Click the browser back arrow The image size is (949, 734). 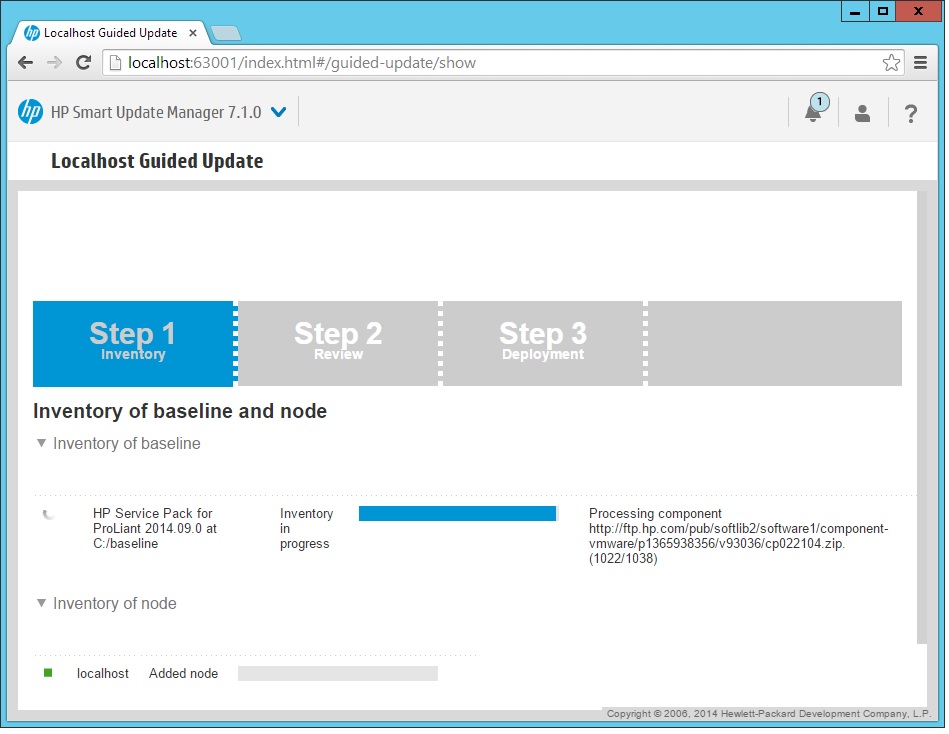(x=26, y=63)
